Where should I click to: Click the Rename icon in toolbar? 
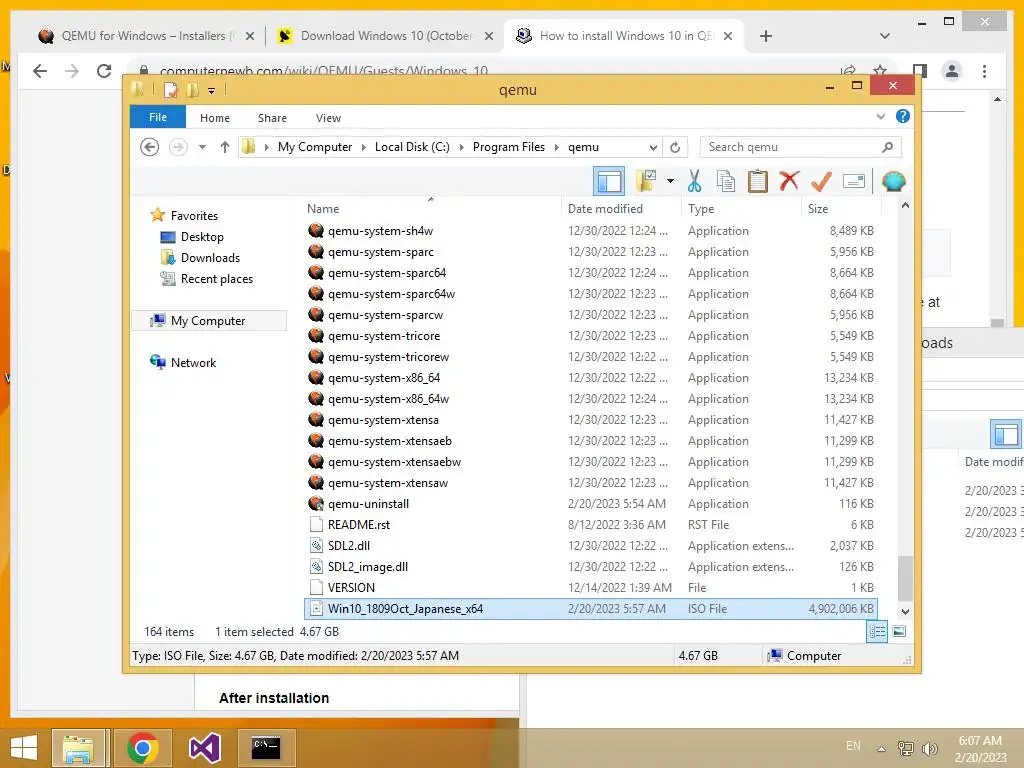[x=854, y=181]
